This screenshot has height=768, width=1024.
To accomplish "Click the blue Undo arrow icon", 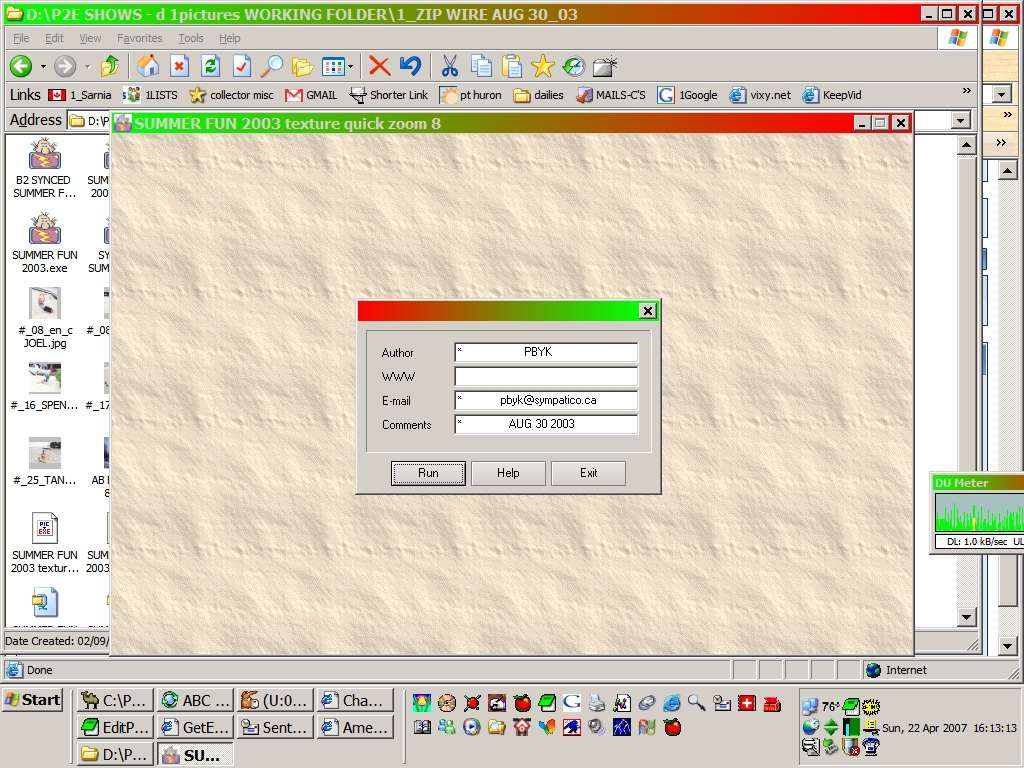I will 410,66.
